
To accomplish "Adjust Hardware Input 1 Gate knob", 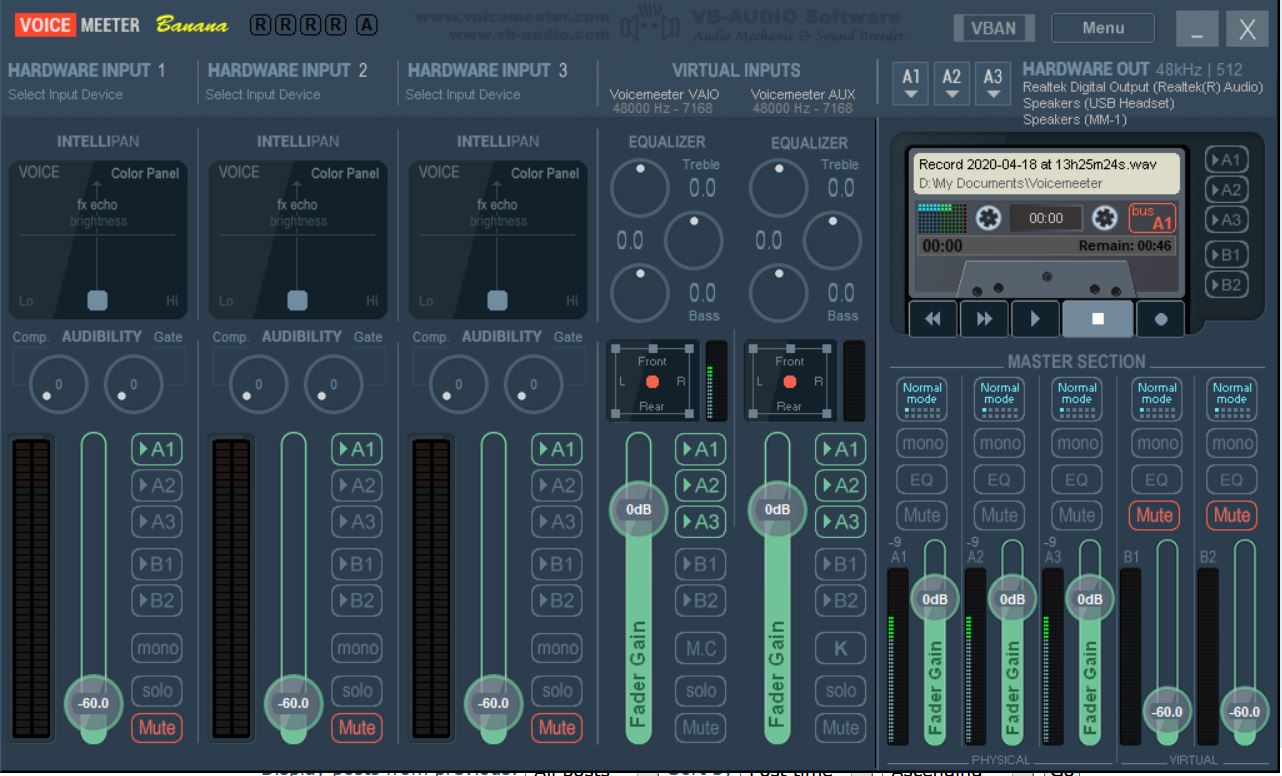I will pyautogui.click(x=133, y=384).
